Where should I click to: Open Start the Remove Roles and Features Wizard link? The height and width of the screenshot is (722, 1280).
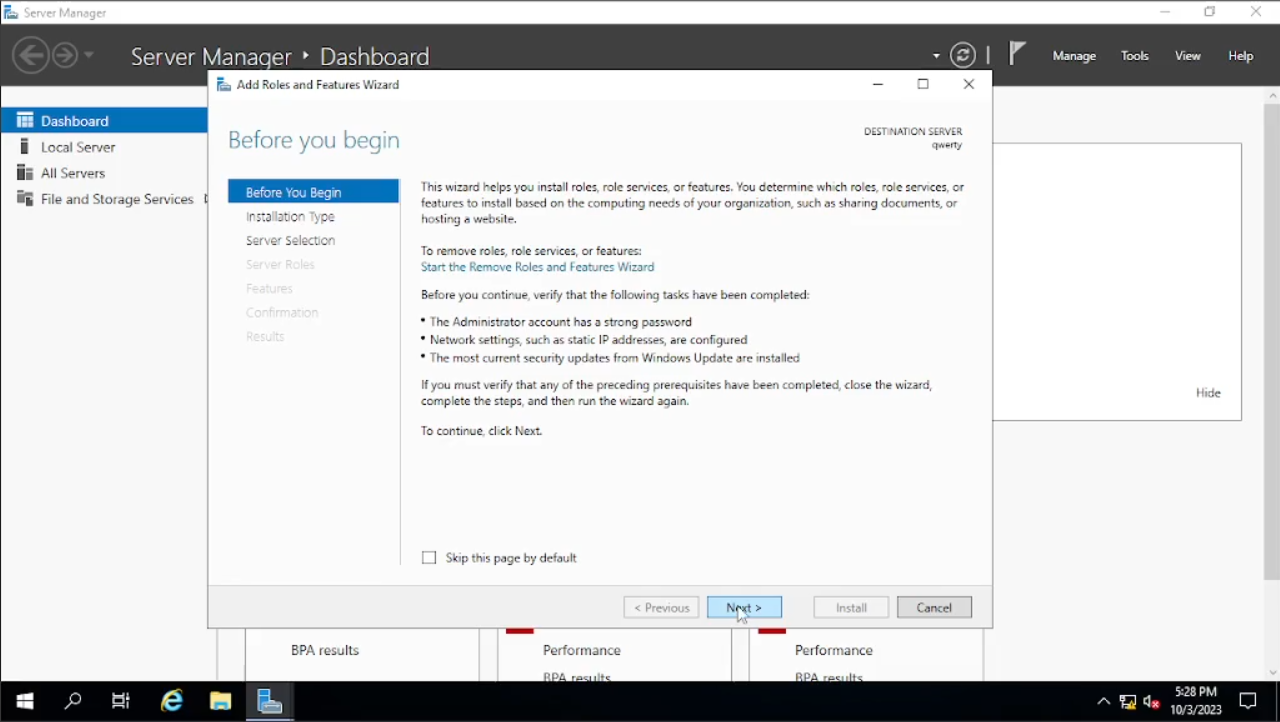537,267
